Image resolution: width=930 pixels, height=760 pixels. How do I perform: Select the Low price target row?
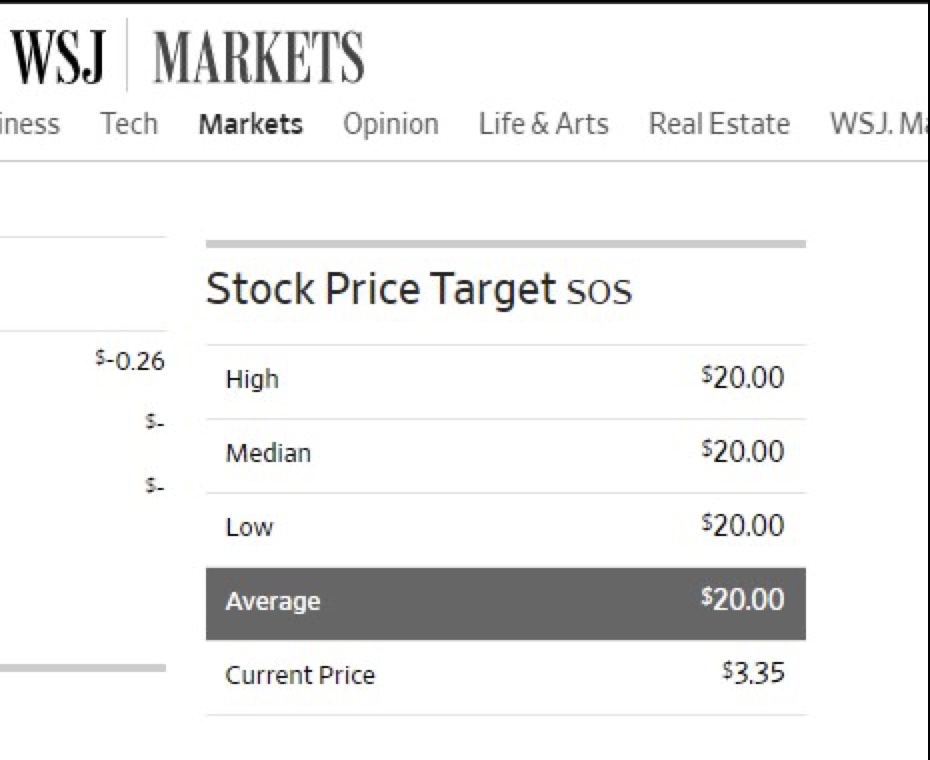[506, 529]
